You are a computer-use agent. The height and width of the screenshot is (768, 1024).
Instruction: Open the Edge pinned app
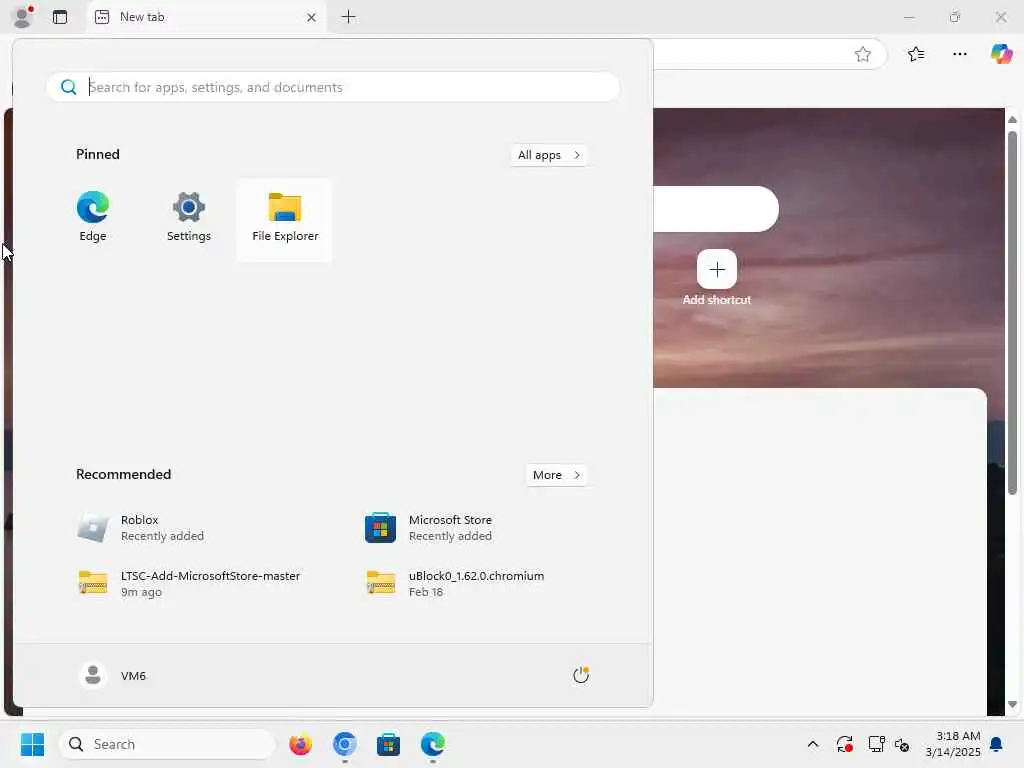(93, 218)
